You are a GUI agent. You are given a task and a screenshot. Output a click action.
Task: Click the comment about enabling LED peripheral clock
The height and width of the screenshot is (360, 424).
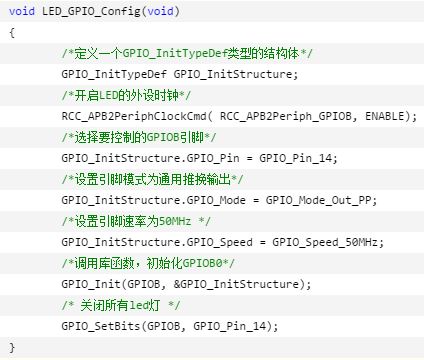pyautogui.click(x=126, y=95)
